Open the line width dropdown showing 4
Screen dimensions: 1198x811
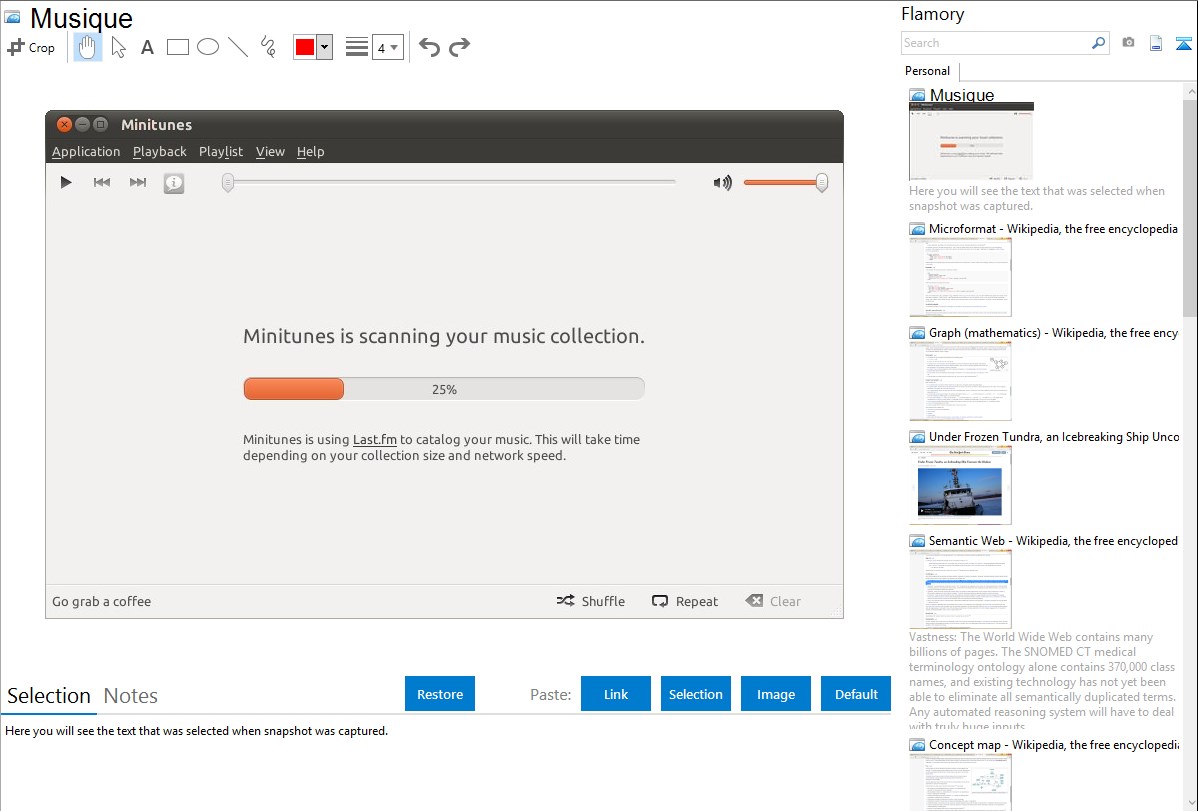coord(388,47)
